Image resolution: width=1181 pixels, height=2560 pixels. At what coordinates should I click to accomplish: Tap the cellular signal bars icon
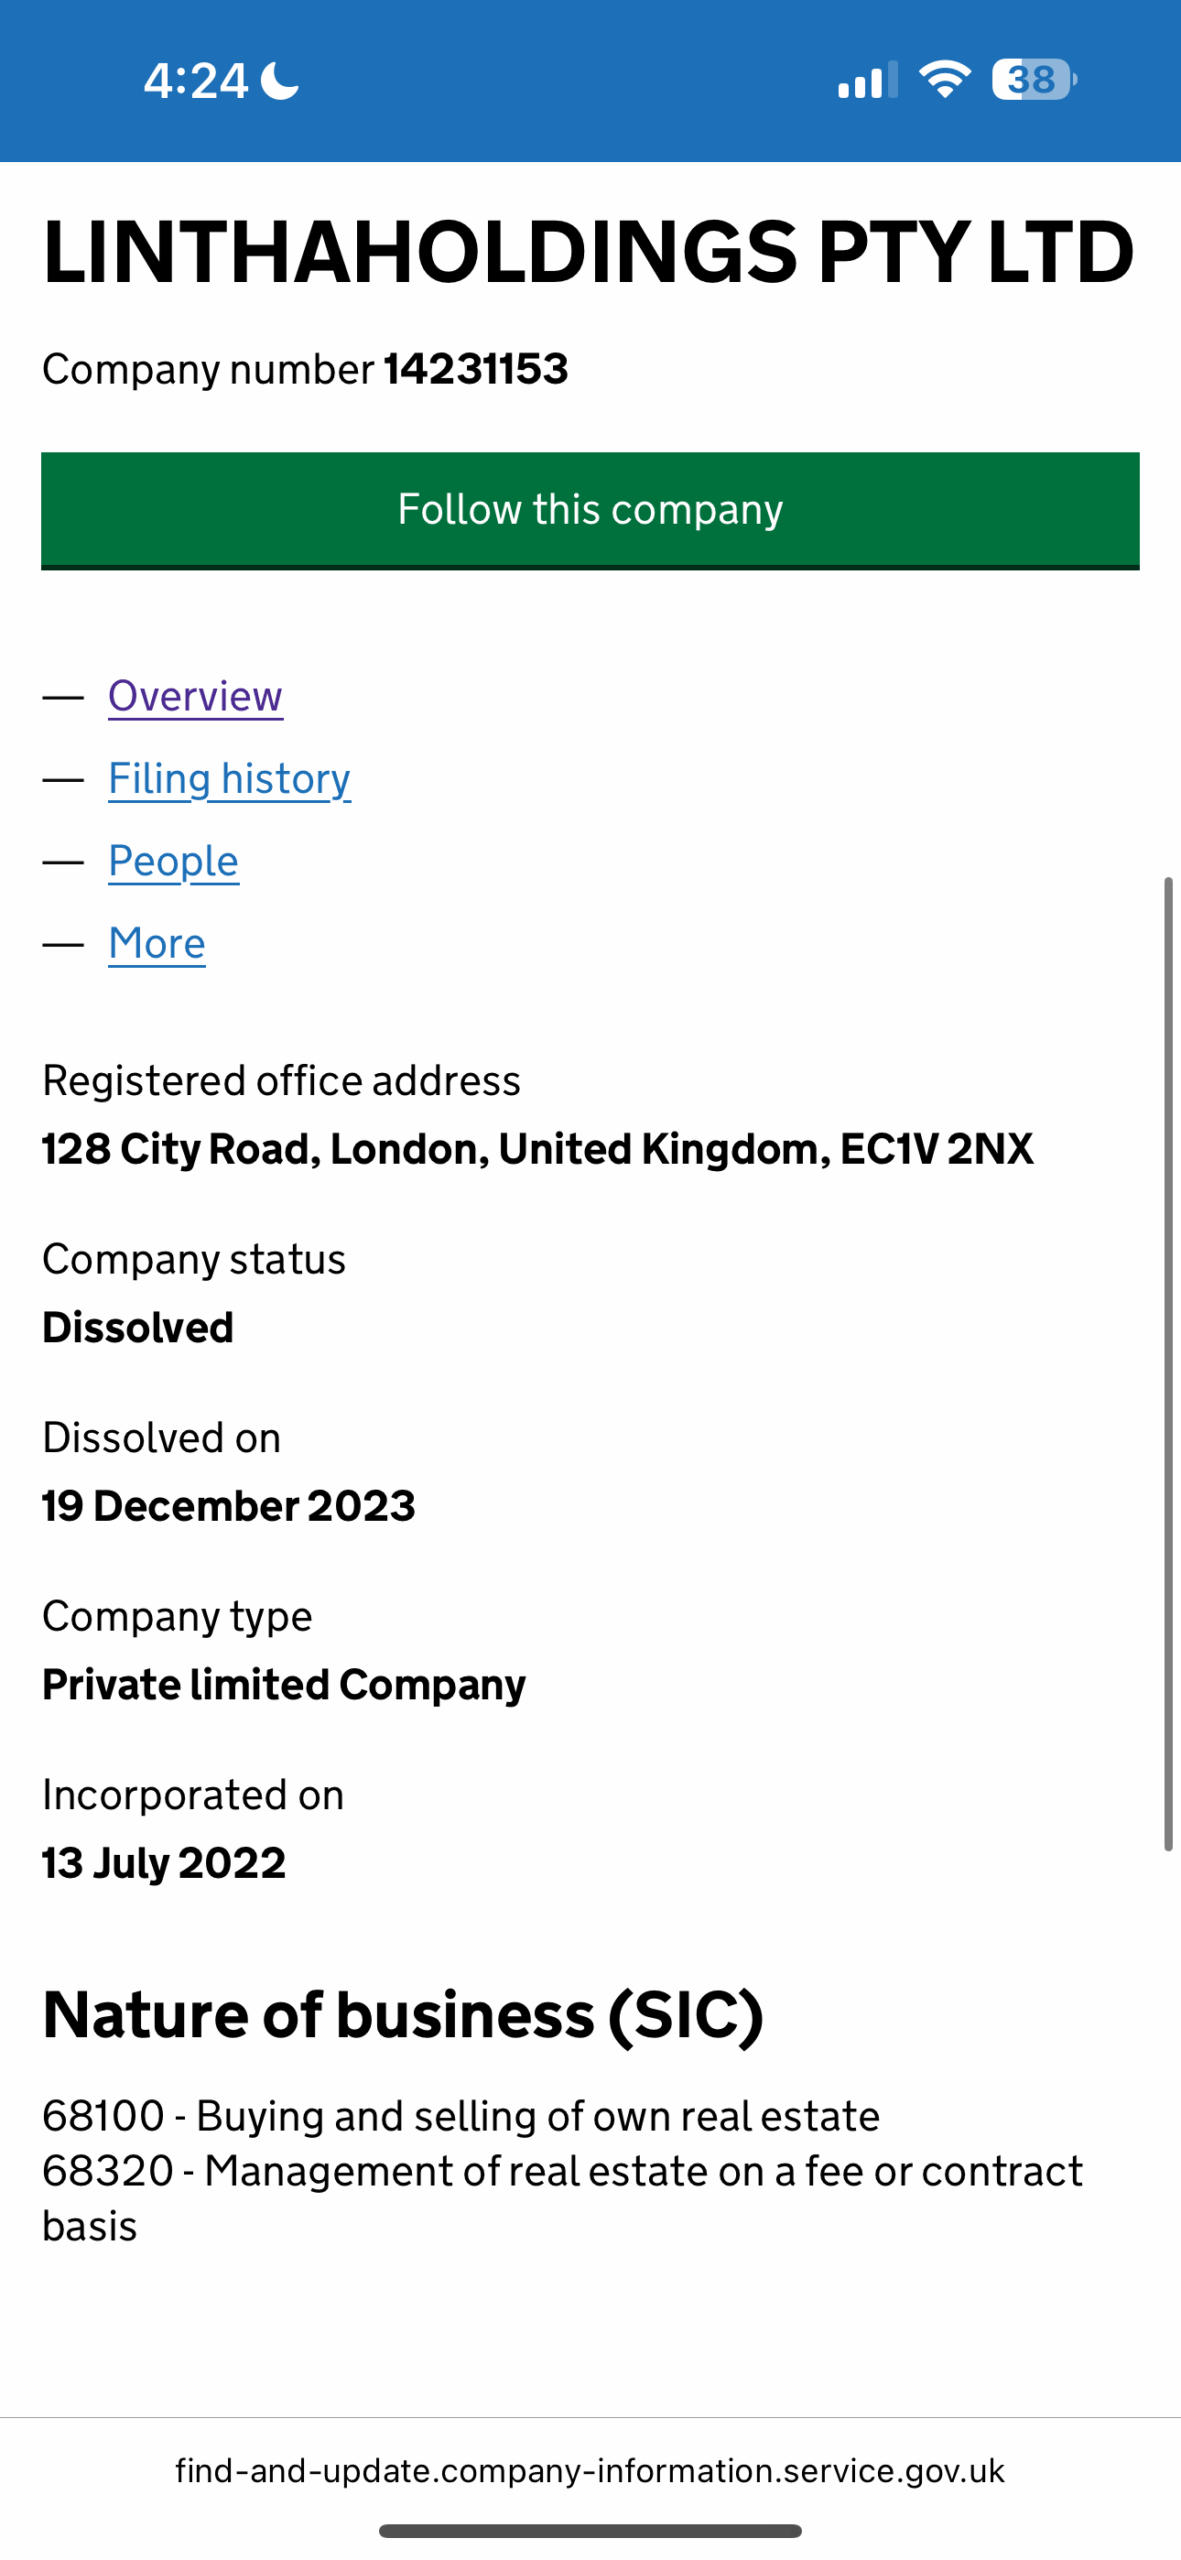click(x=866, y=80)
